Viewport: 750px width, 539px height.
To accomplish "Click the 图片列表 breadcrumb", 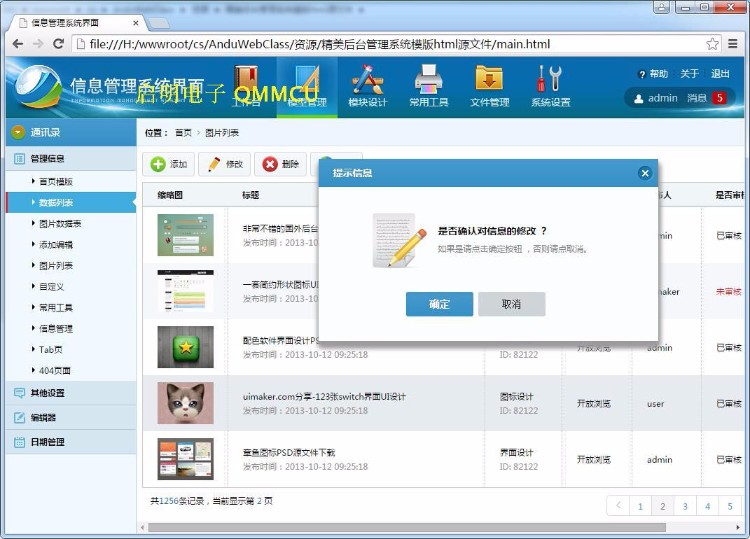I will pos(222,133).
